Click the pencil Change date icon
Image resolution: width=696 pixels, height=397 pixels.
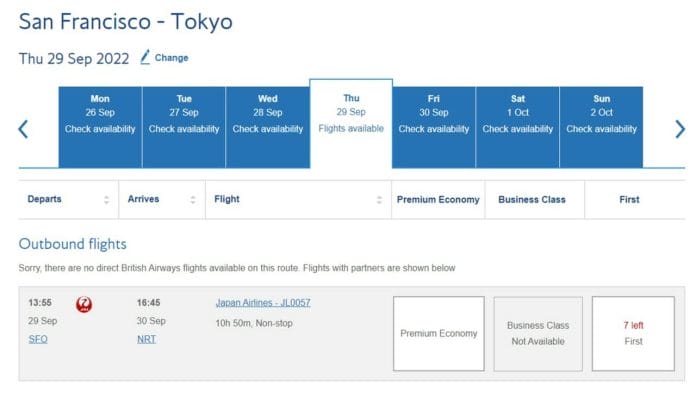pyautogui.click(x=145, y=57)
